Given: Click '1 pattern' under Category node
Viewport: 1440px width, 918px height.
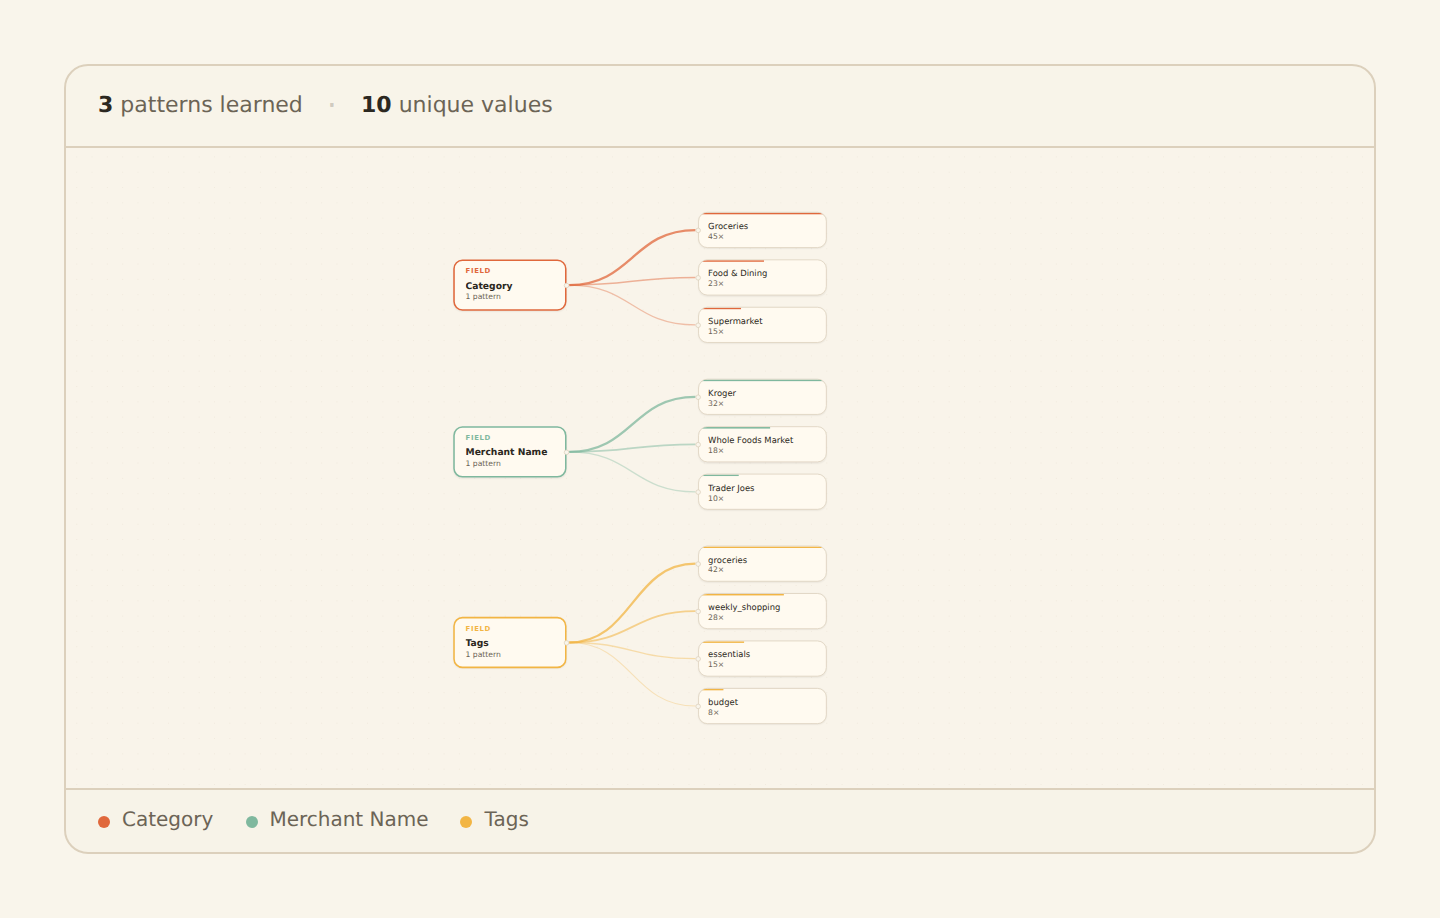Looking at the screenshot, I should click(483, 297).
